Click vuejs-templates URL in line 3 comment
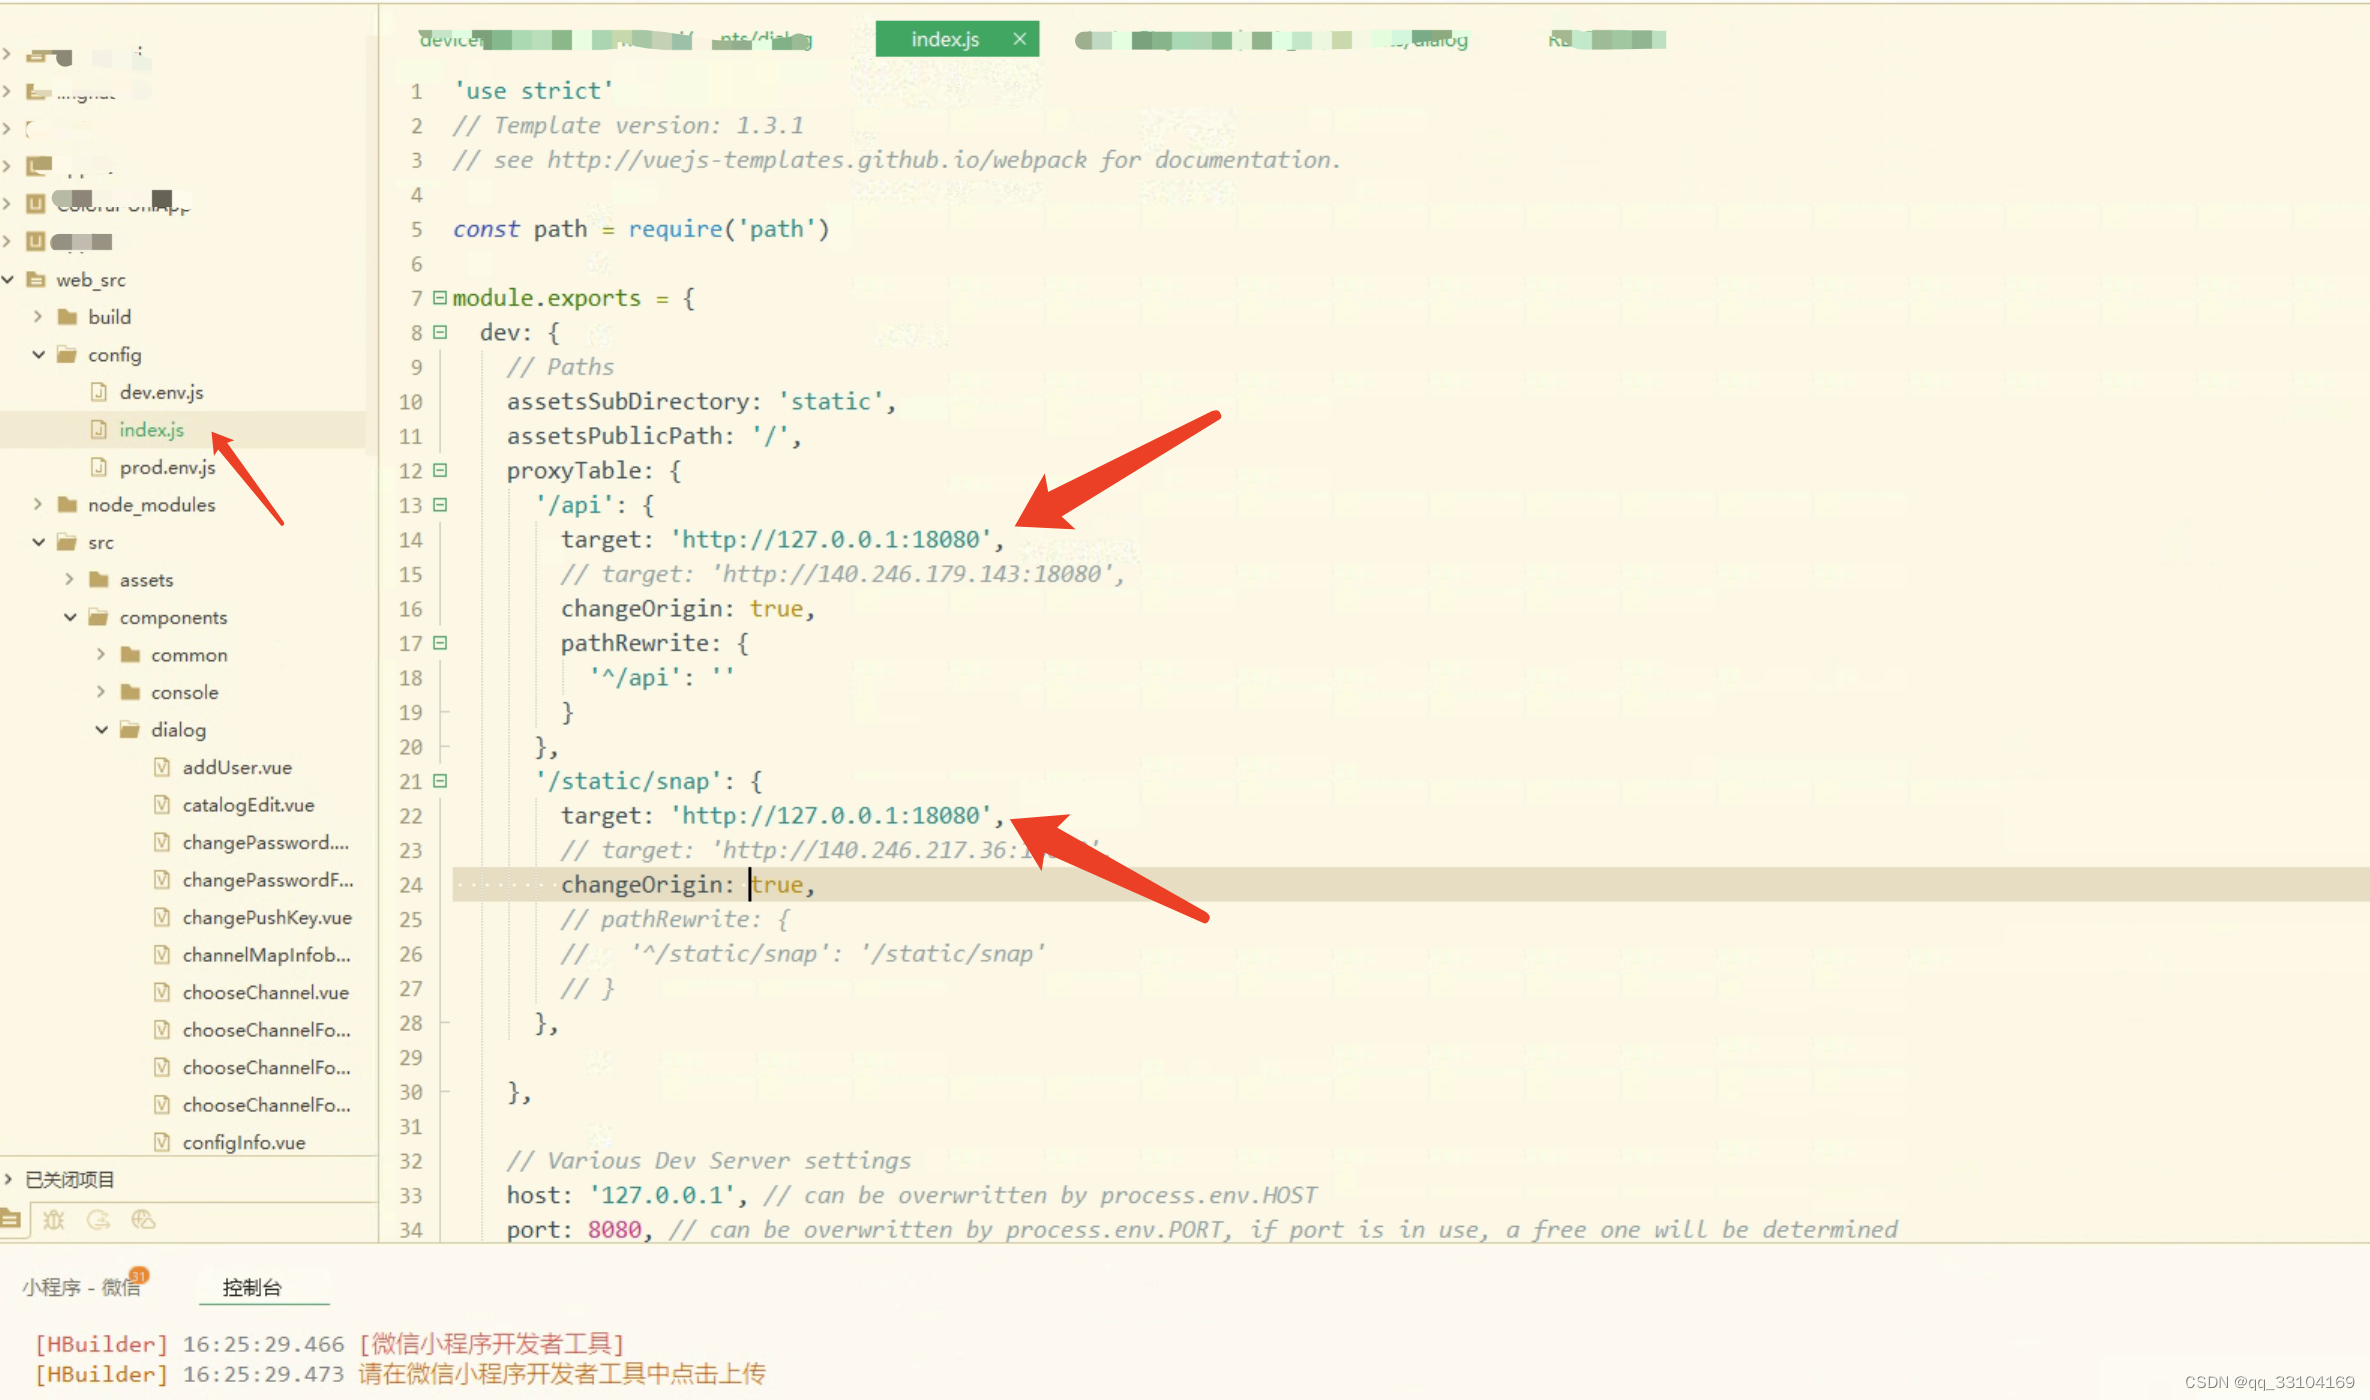The height and width of the screenshot is (1400, 2370). [816, 160]
